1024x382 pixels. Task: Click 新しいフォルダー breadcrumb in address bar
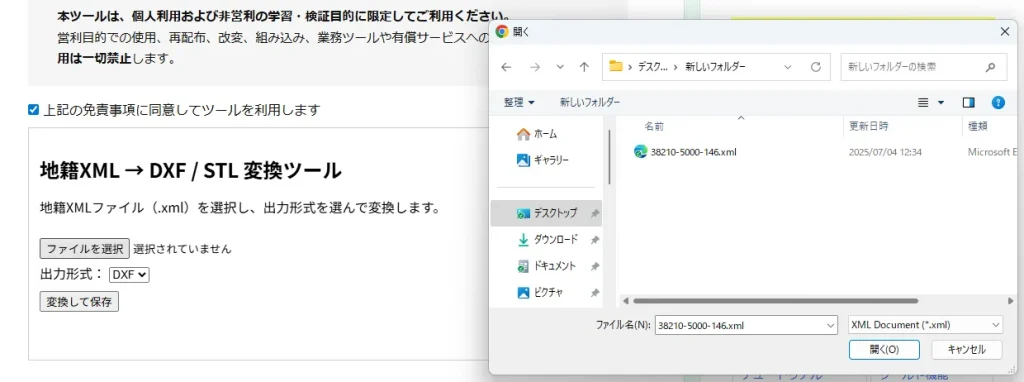715,67
